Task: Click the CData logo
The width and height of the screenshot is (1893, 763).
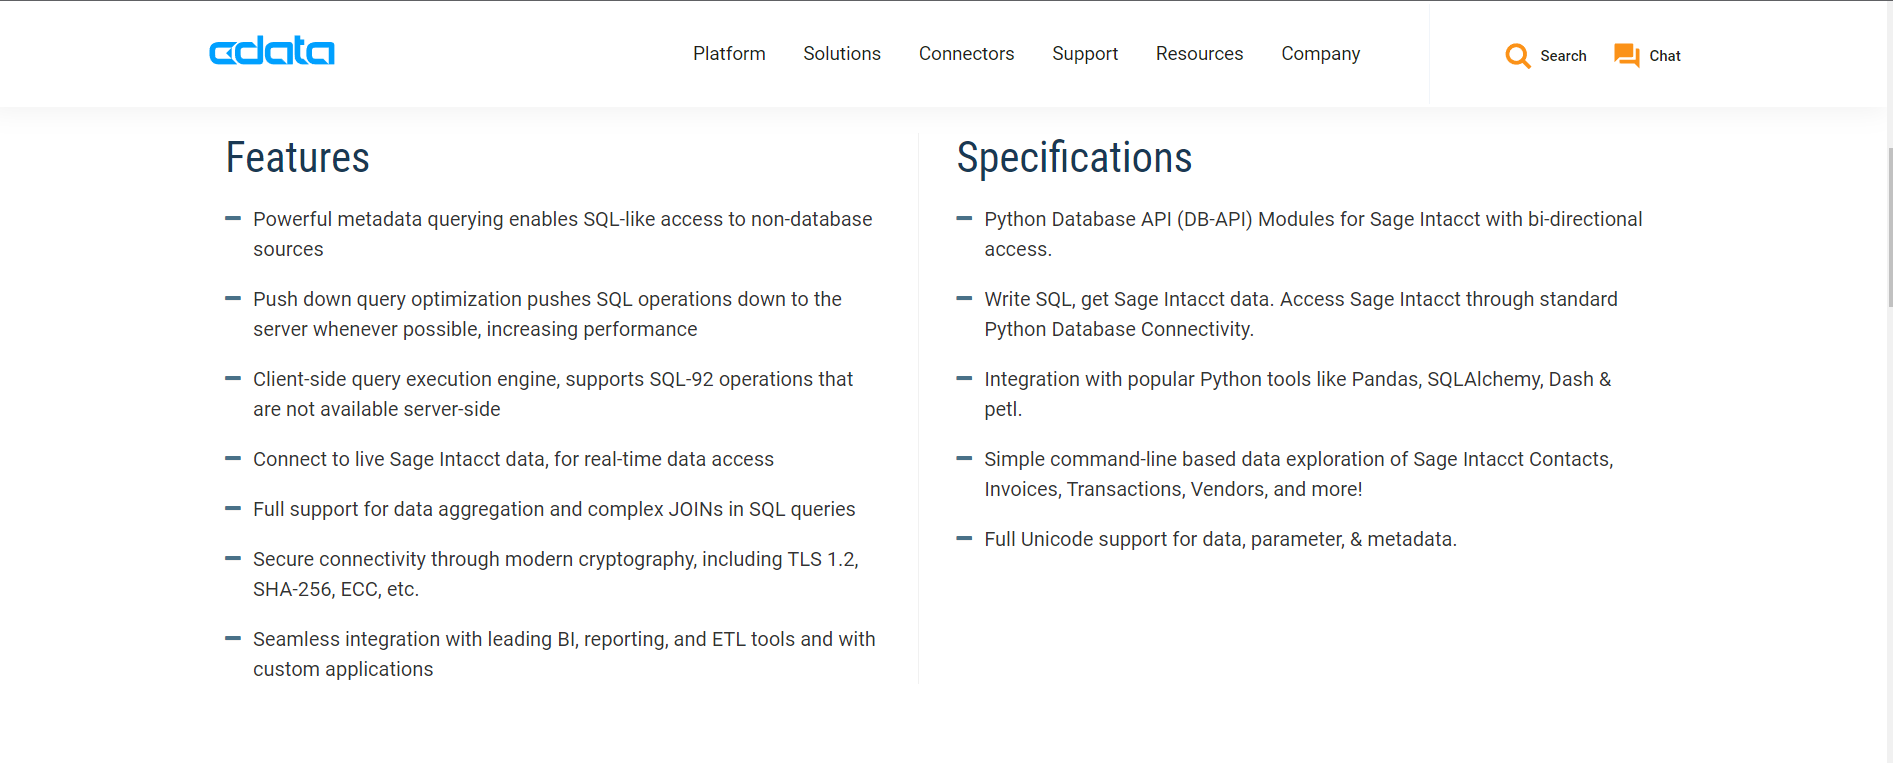Action: pyautogui.click(x=271, y=51)
